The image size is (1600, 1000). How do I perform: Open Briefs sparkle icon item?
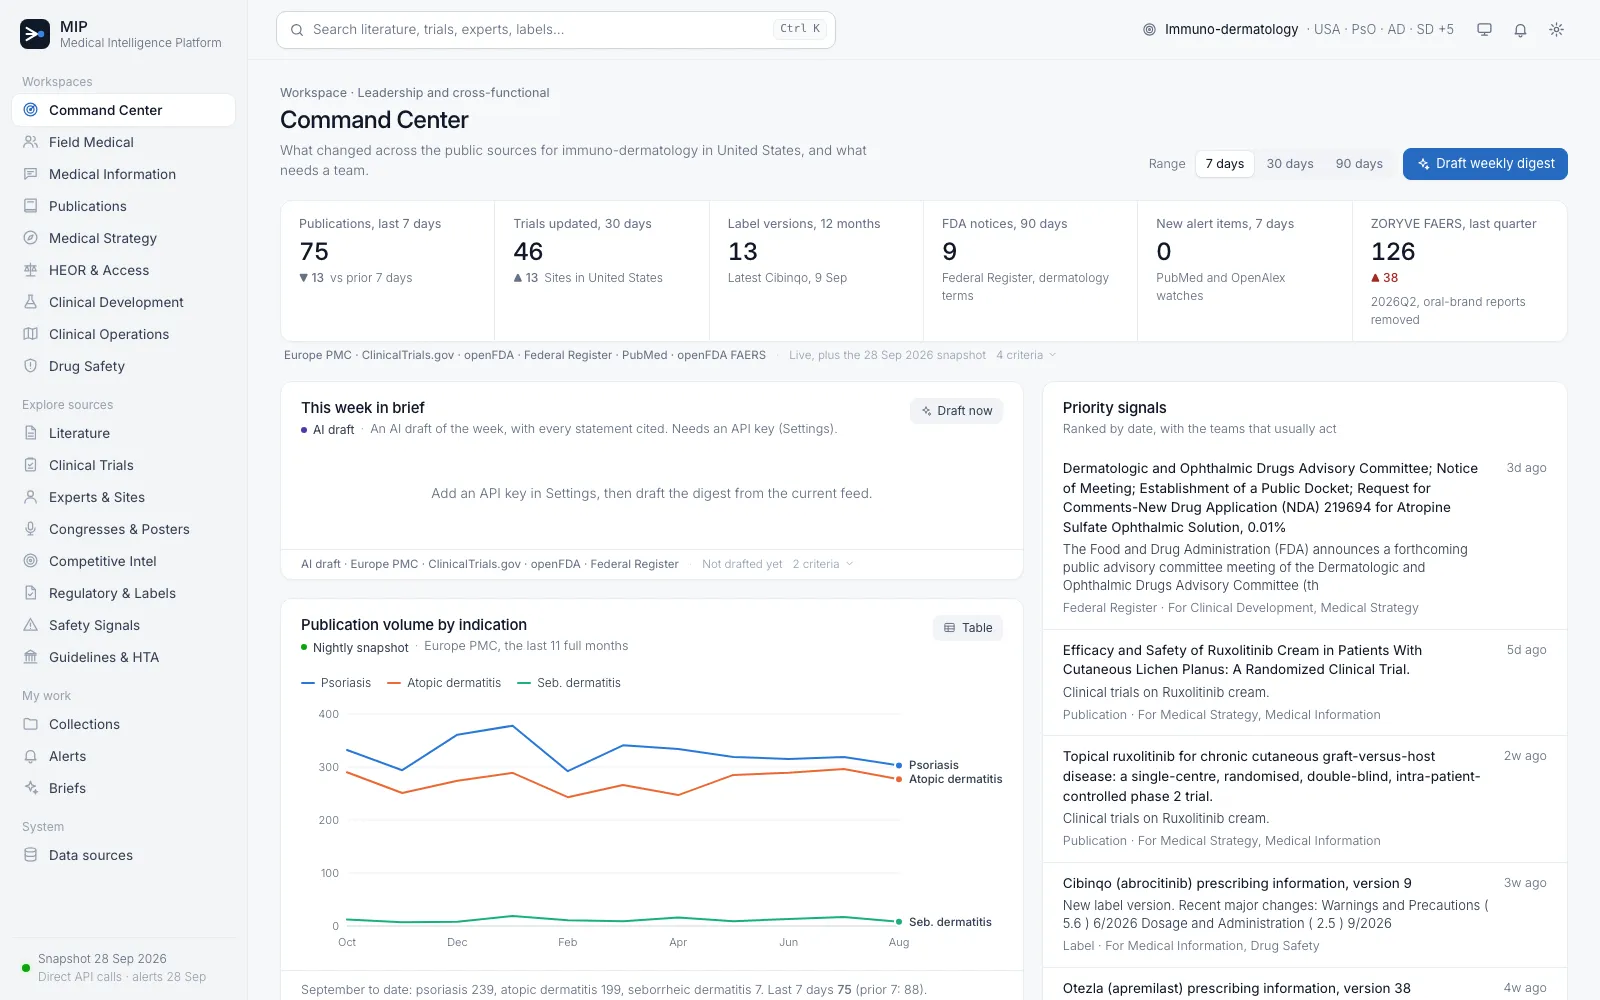coord(31,788)
